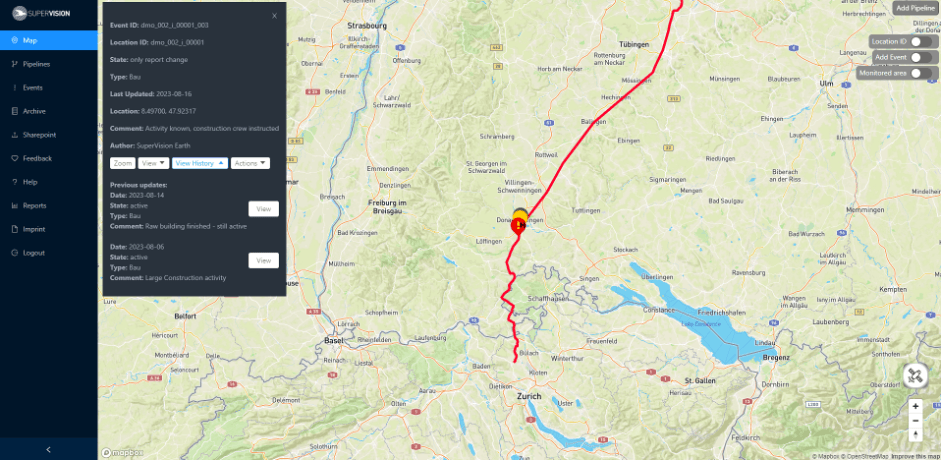Collapse the View History dropdown
942x460 pixels.
200,163
